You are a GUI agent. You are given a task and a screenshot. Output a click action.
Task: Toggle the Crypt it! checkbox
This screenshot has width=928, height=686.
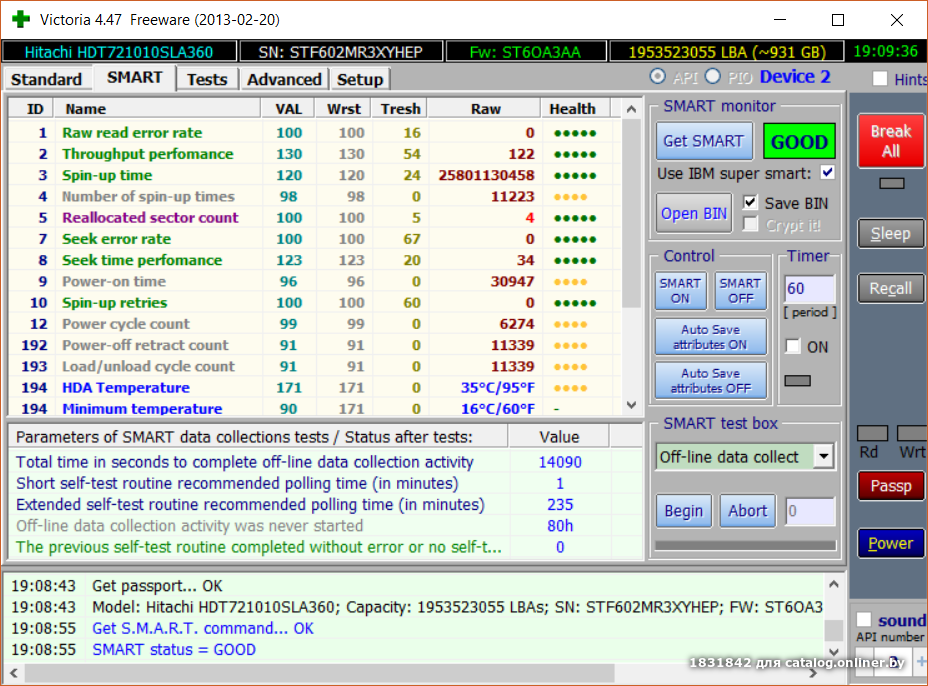tap(750, 224)
